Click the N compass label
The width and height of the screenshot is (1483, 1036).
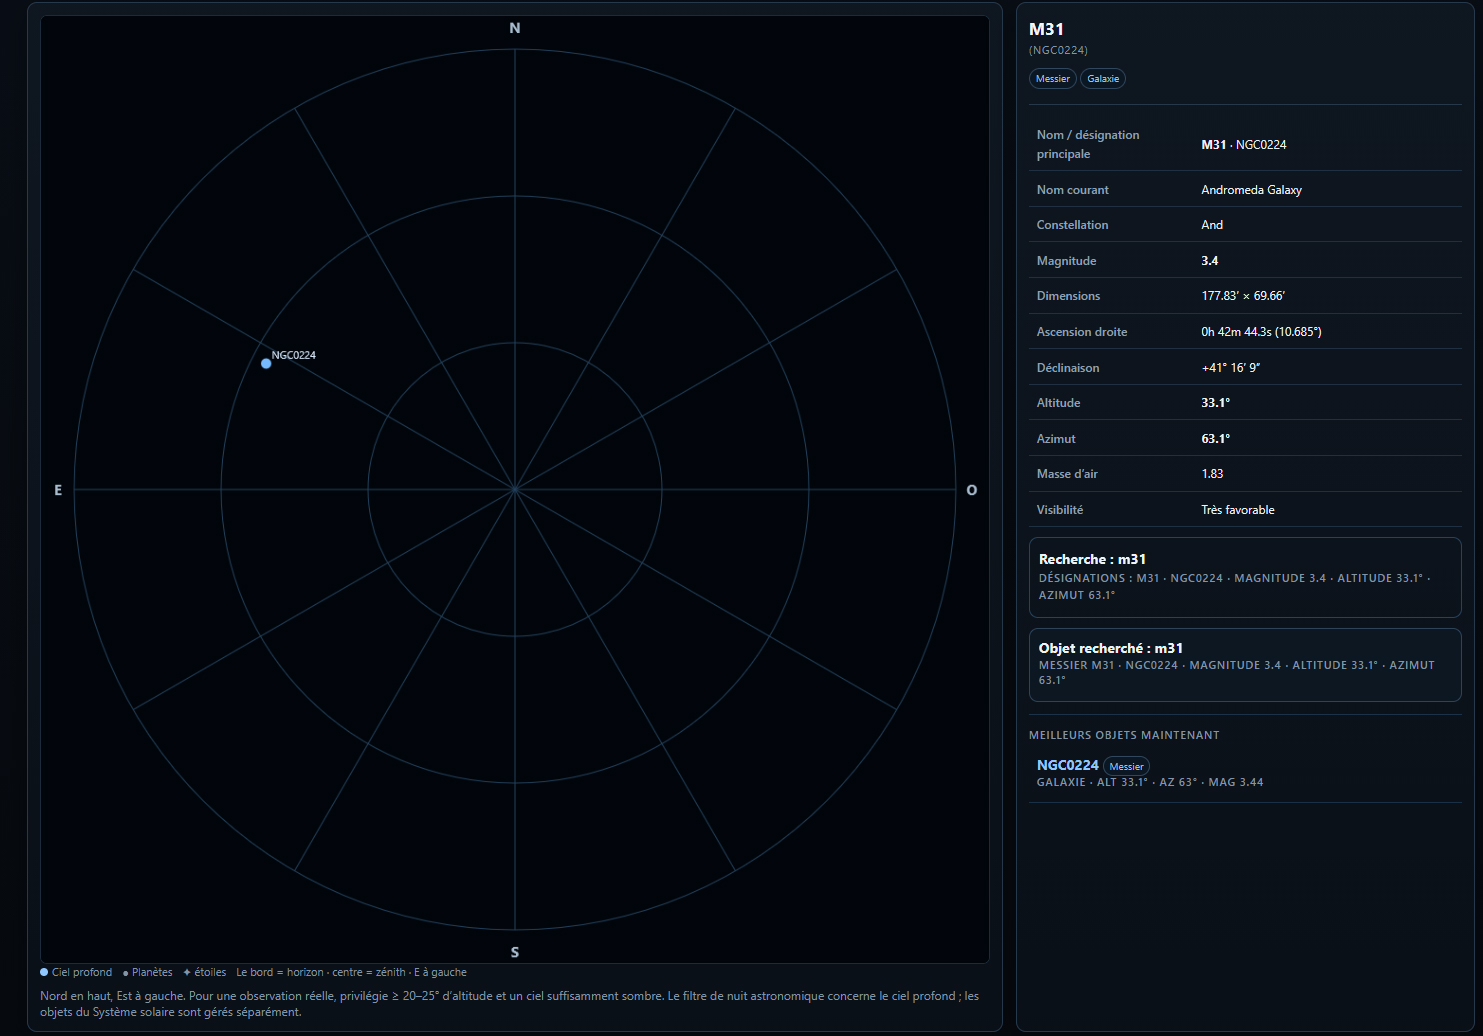[515, 28]
